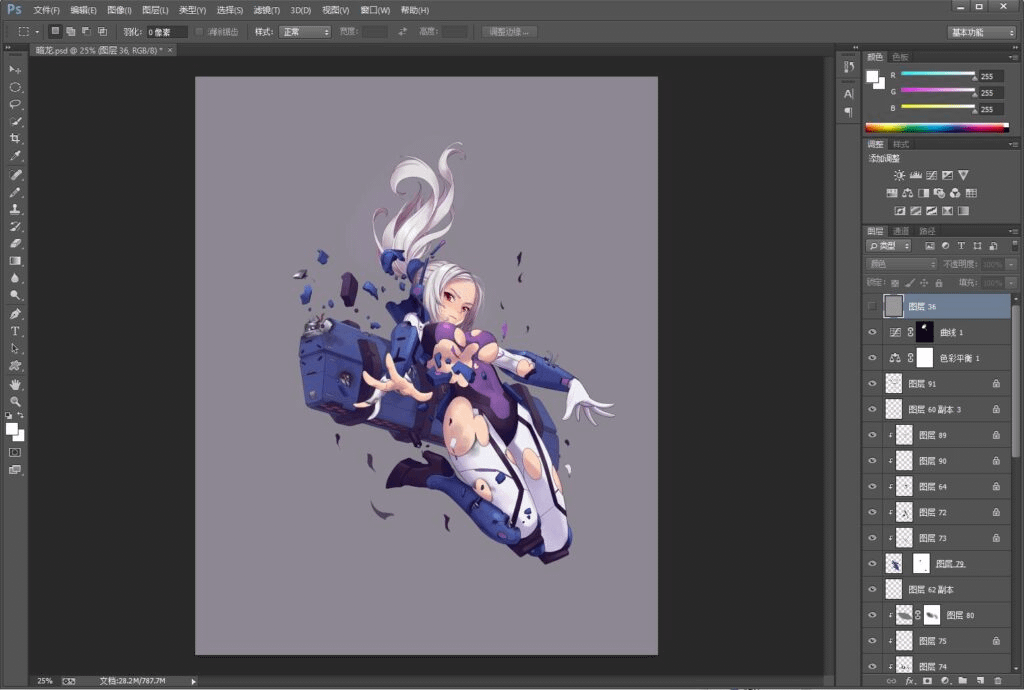
Task: Close the 暗龙.psd document tab
Action: (170, 50)
